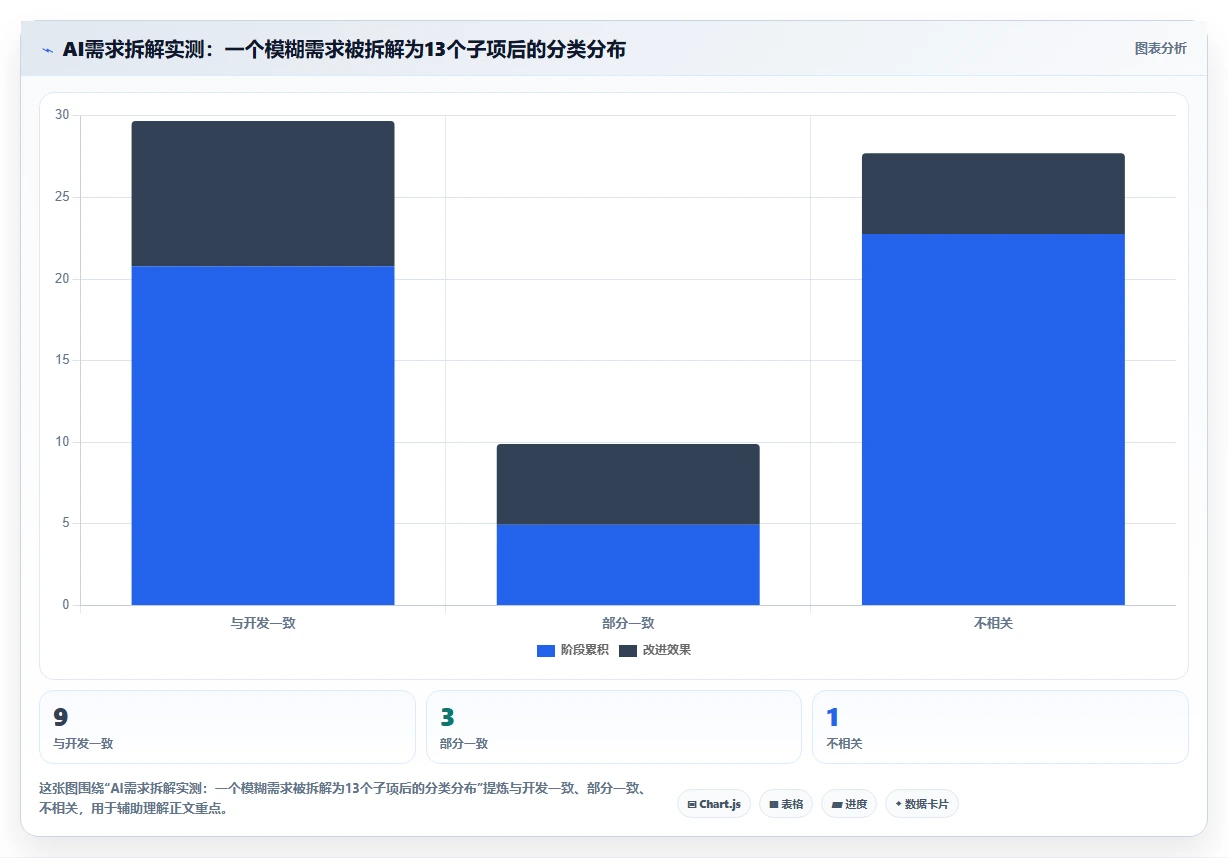Select the Chart.js tag chip
This screenshot has height=858, width=1228.
pos(714,804)
